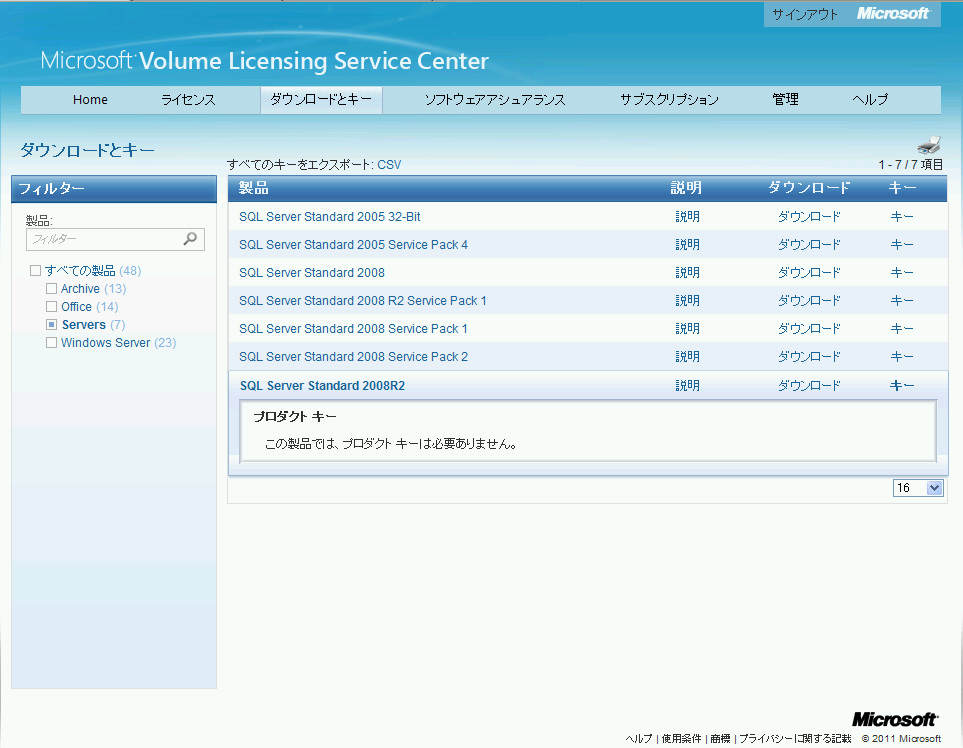Open the ヘルプ menu tab
The height and width of the screenshot is (748, 963).
870,99
